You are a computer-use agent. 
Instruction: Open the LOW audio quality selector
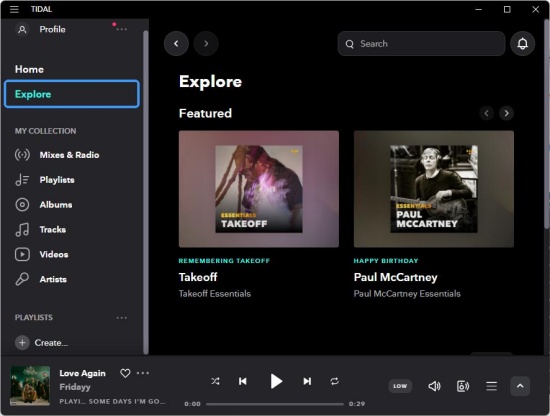click(x=400, y=386)
